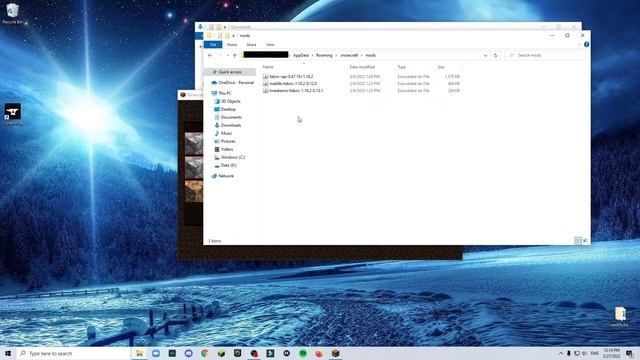This screenshot has width=640, height=360.
Task: Sort files by Name column
Action: pos(268,67)
